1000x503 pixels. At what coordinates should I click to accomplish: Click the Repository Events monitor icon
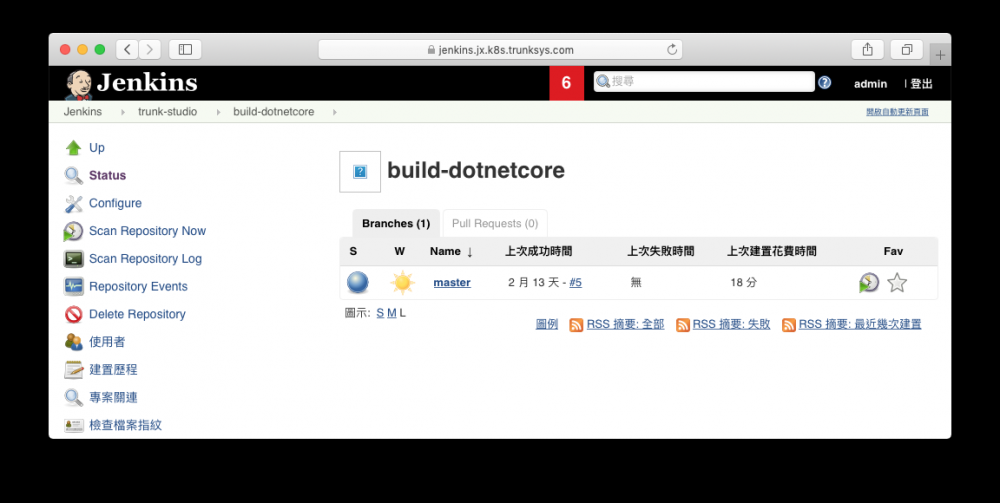coord(73,286)
